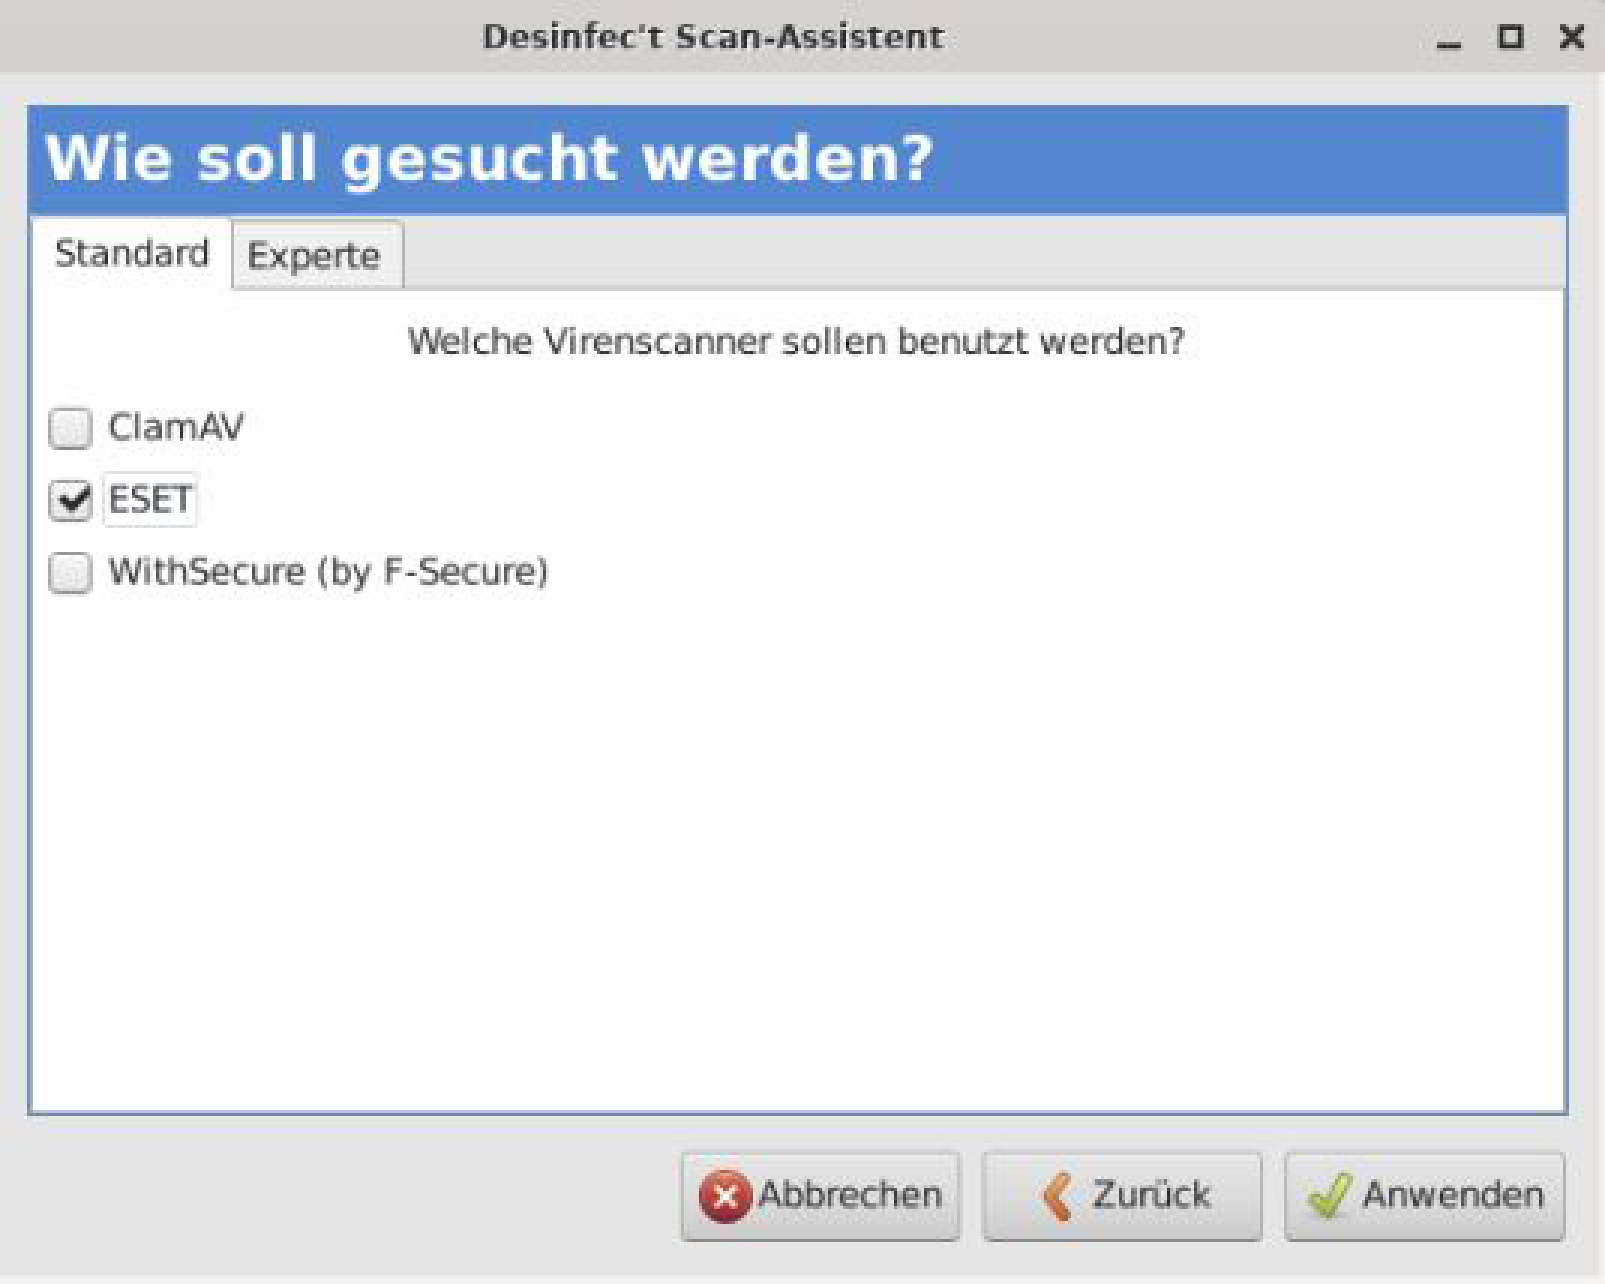
Task: Click the green checkmark icon on Anwenden
Action: [1329, 1196]
